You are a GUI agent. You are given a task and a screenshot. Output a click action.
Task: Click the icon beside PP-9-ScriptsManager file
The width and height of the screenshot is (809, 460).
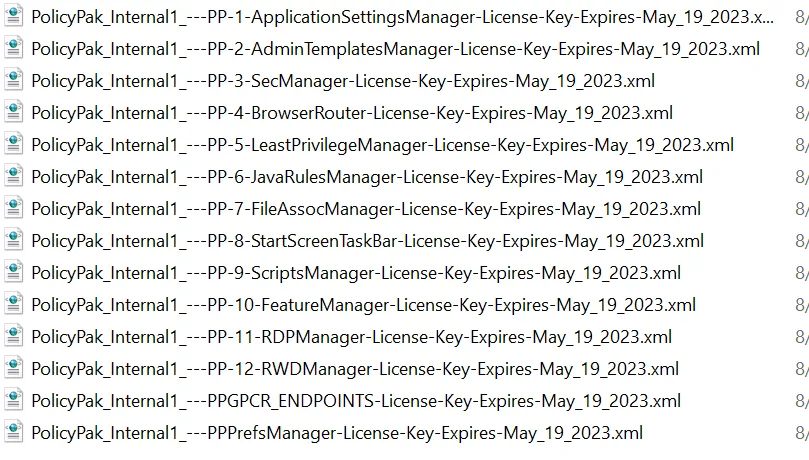coord(13,272)
